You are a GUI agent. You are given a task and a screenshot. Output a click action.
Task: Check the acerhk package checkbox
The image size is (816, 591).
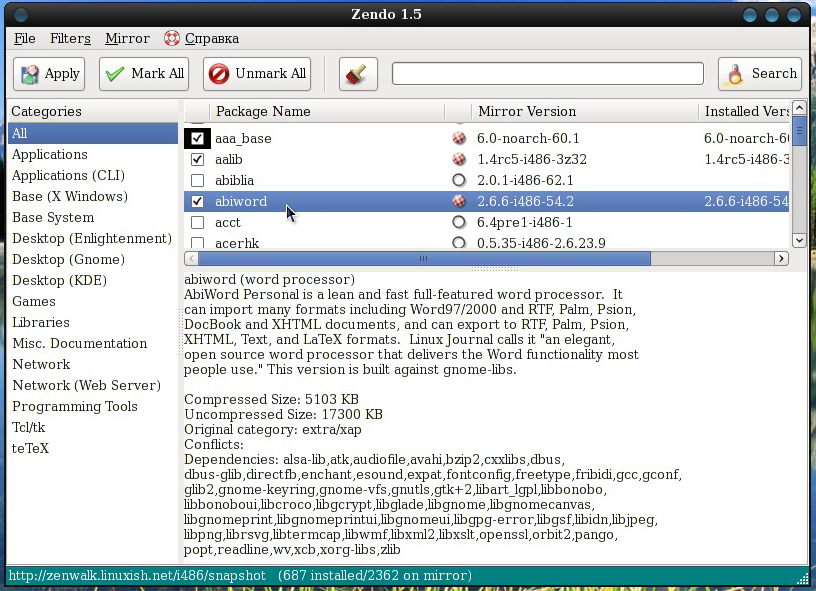tap(197, 242)
